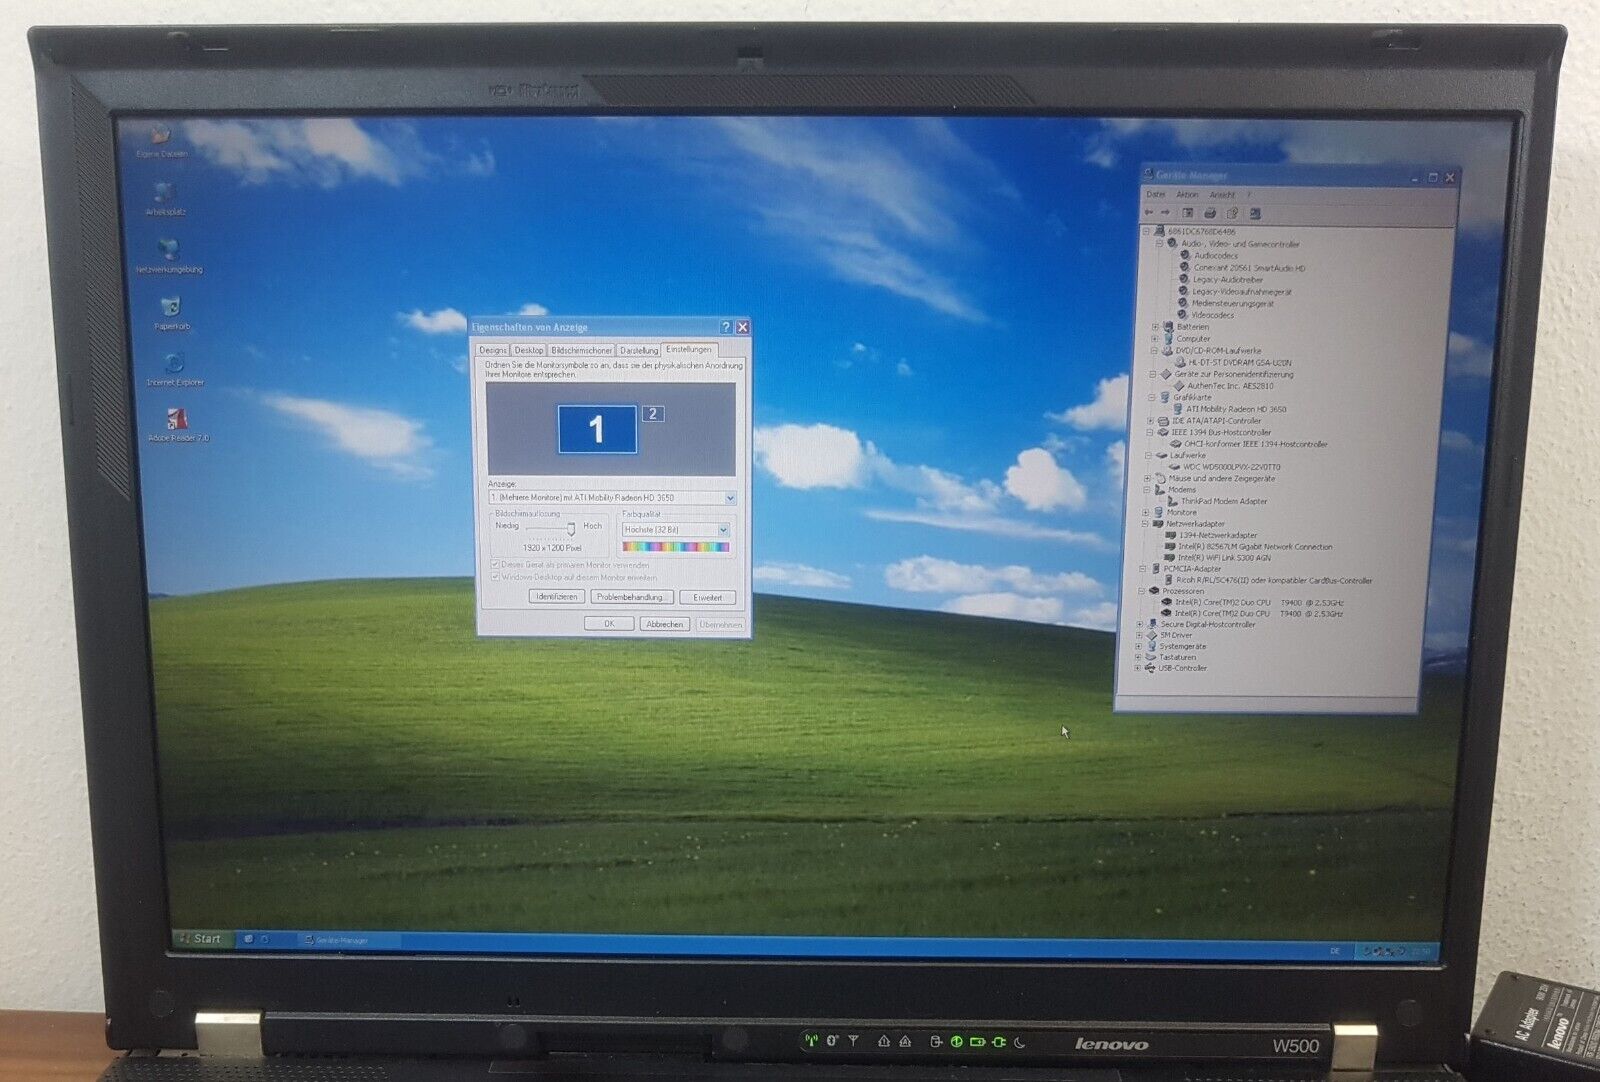Image resolution: width=1600 pixels, height=1082 pixels.
Task: Click the print icon in Geräte-Manager toolbar
Action: click(1210, 213)
